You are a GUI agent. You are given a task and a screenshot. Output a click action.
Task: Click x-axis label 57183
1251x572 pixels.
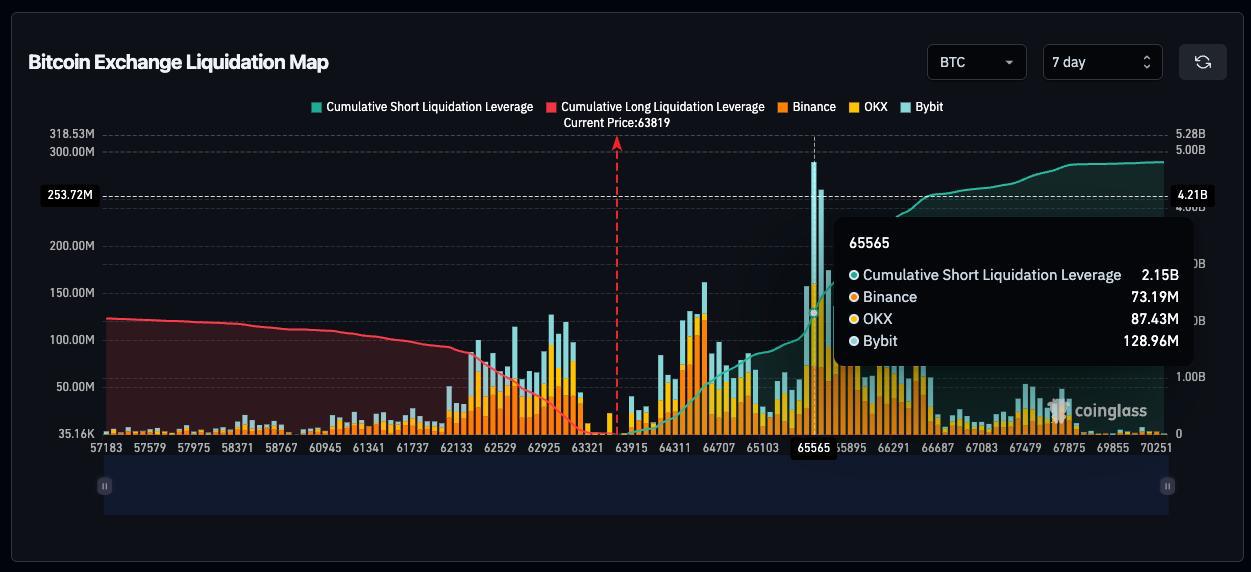pos(106,448)
